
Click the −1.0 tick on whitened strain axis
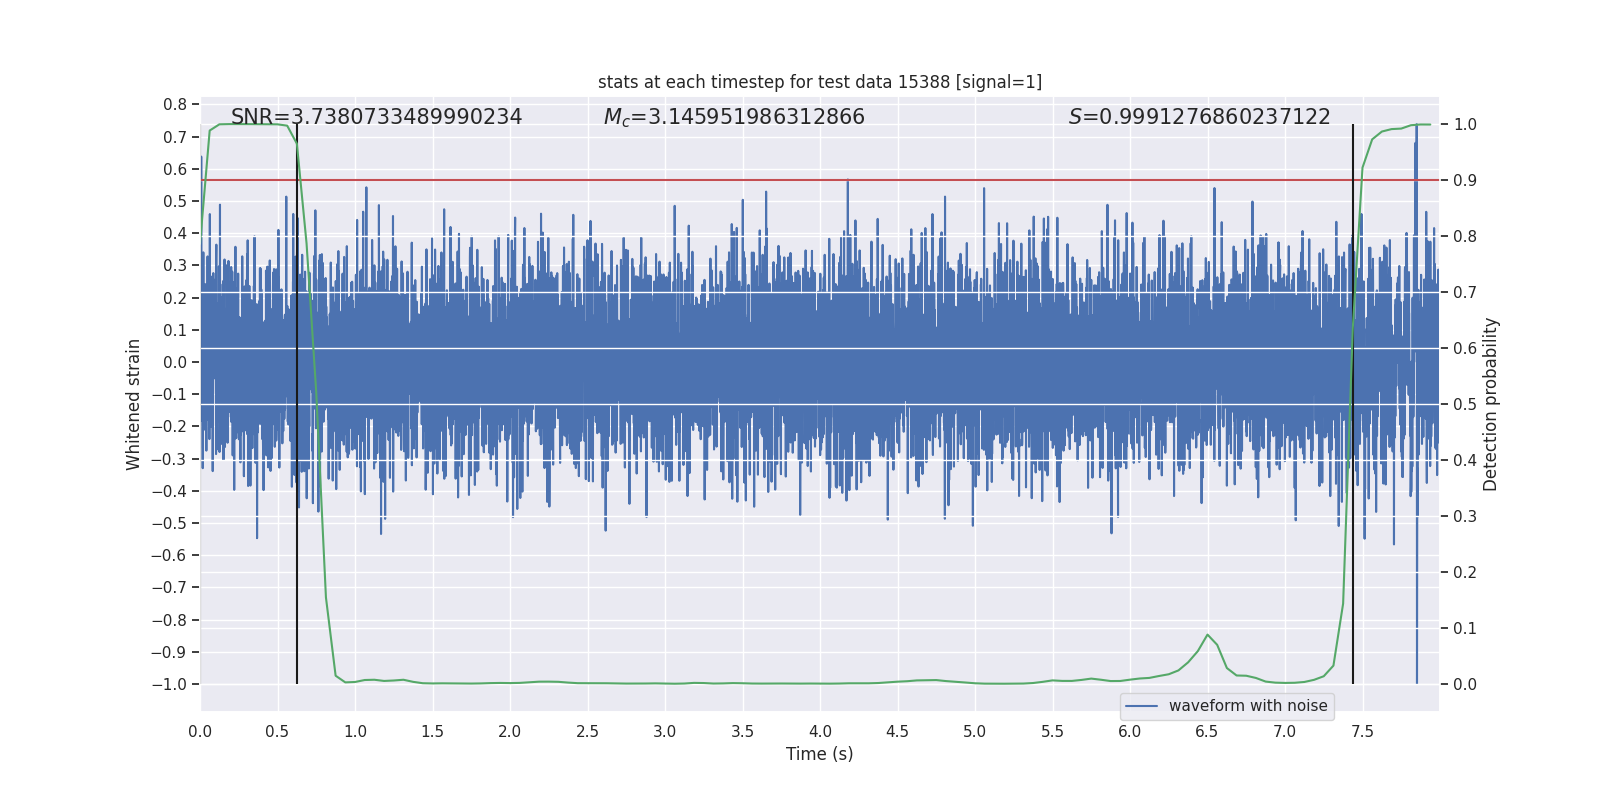(x=169, y=684)
